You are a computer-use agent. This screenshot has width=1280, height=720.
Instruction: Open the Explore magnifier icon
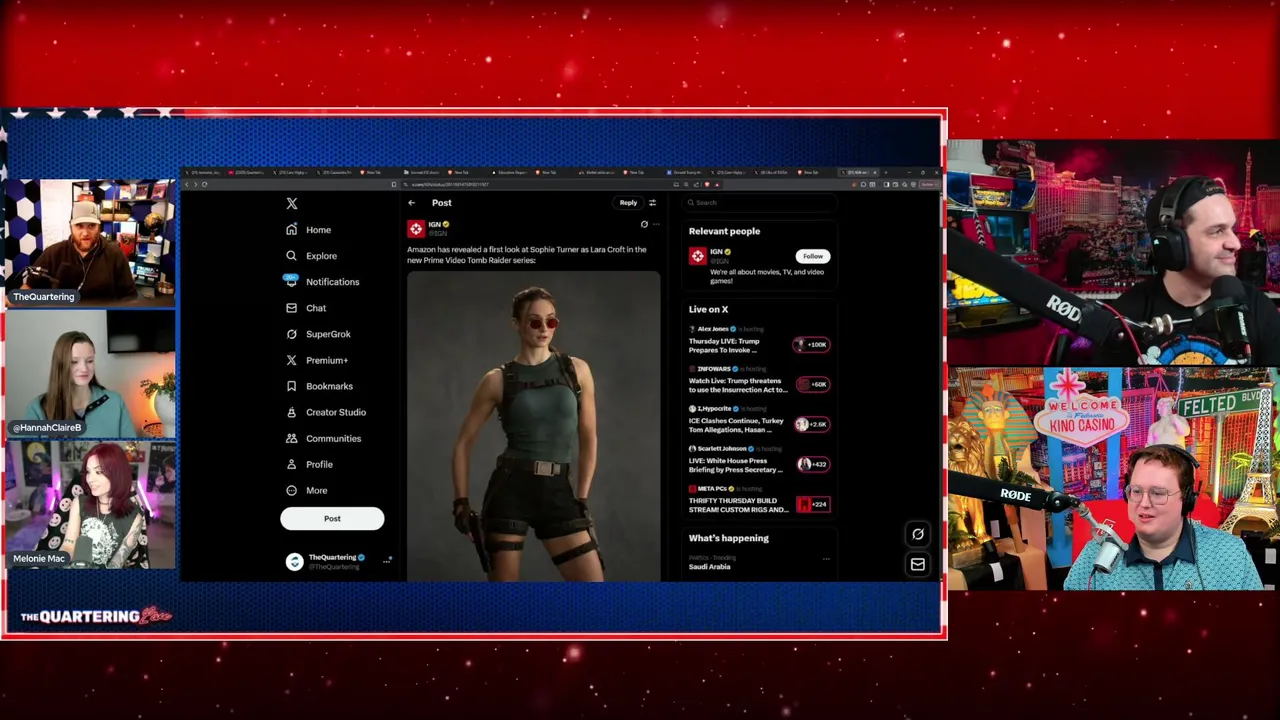[291, 256]
